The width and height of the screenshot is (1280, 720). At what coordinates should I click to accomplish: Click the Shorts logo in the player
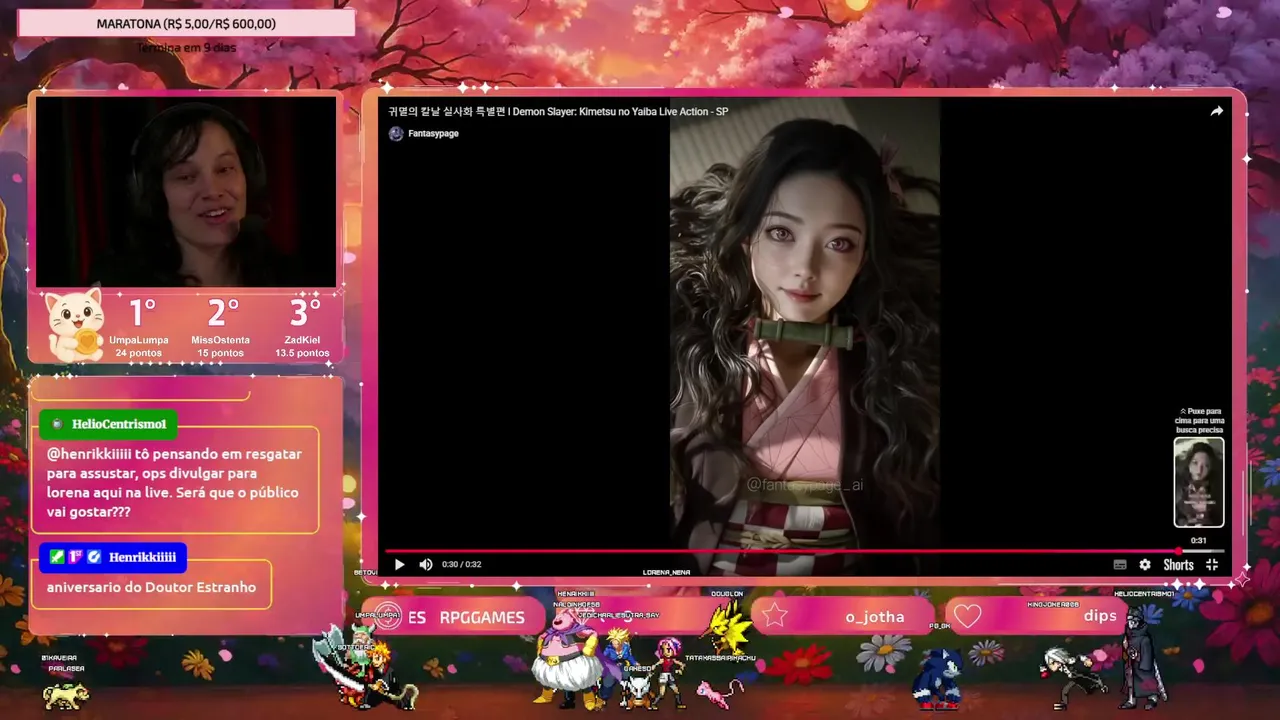pos(1178,565)
